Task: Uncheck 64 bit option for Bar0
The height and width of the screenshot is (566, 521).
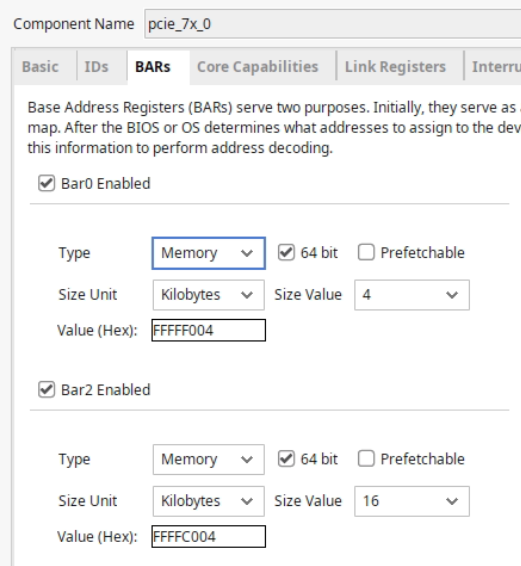Action: pyautogui.click(x=286, y=252)
